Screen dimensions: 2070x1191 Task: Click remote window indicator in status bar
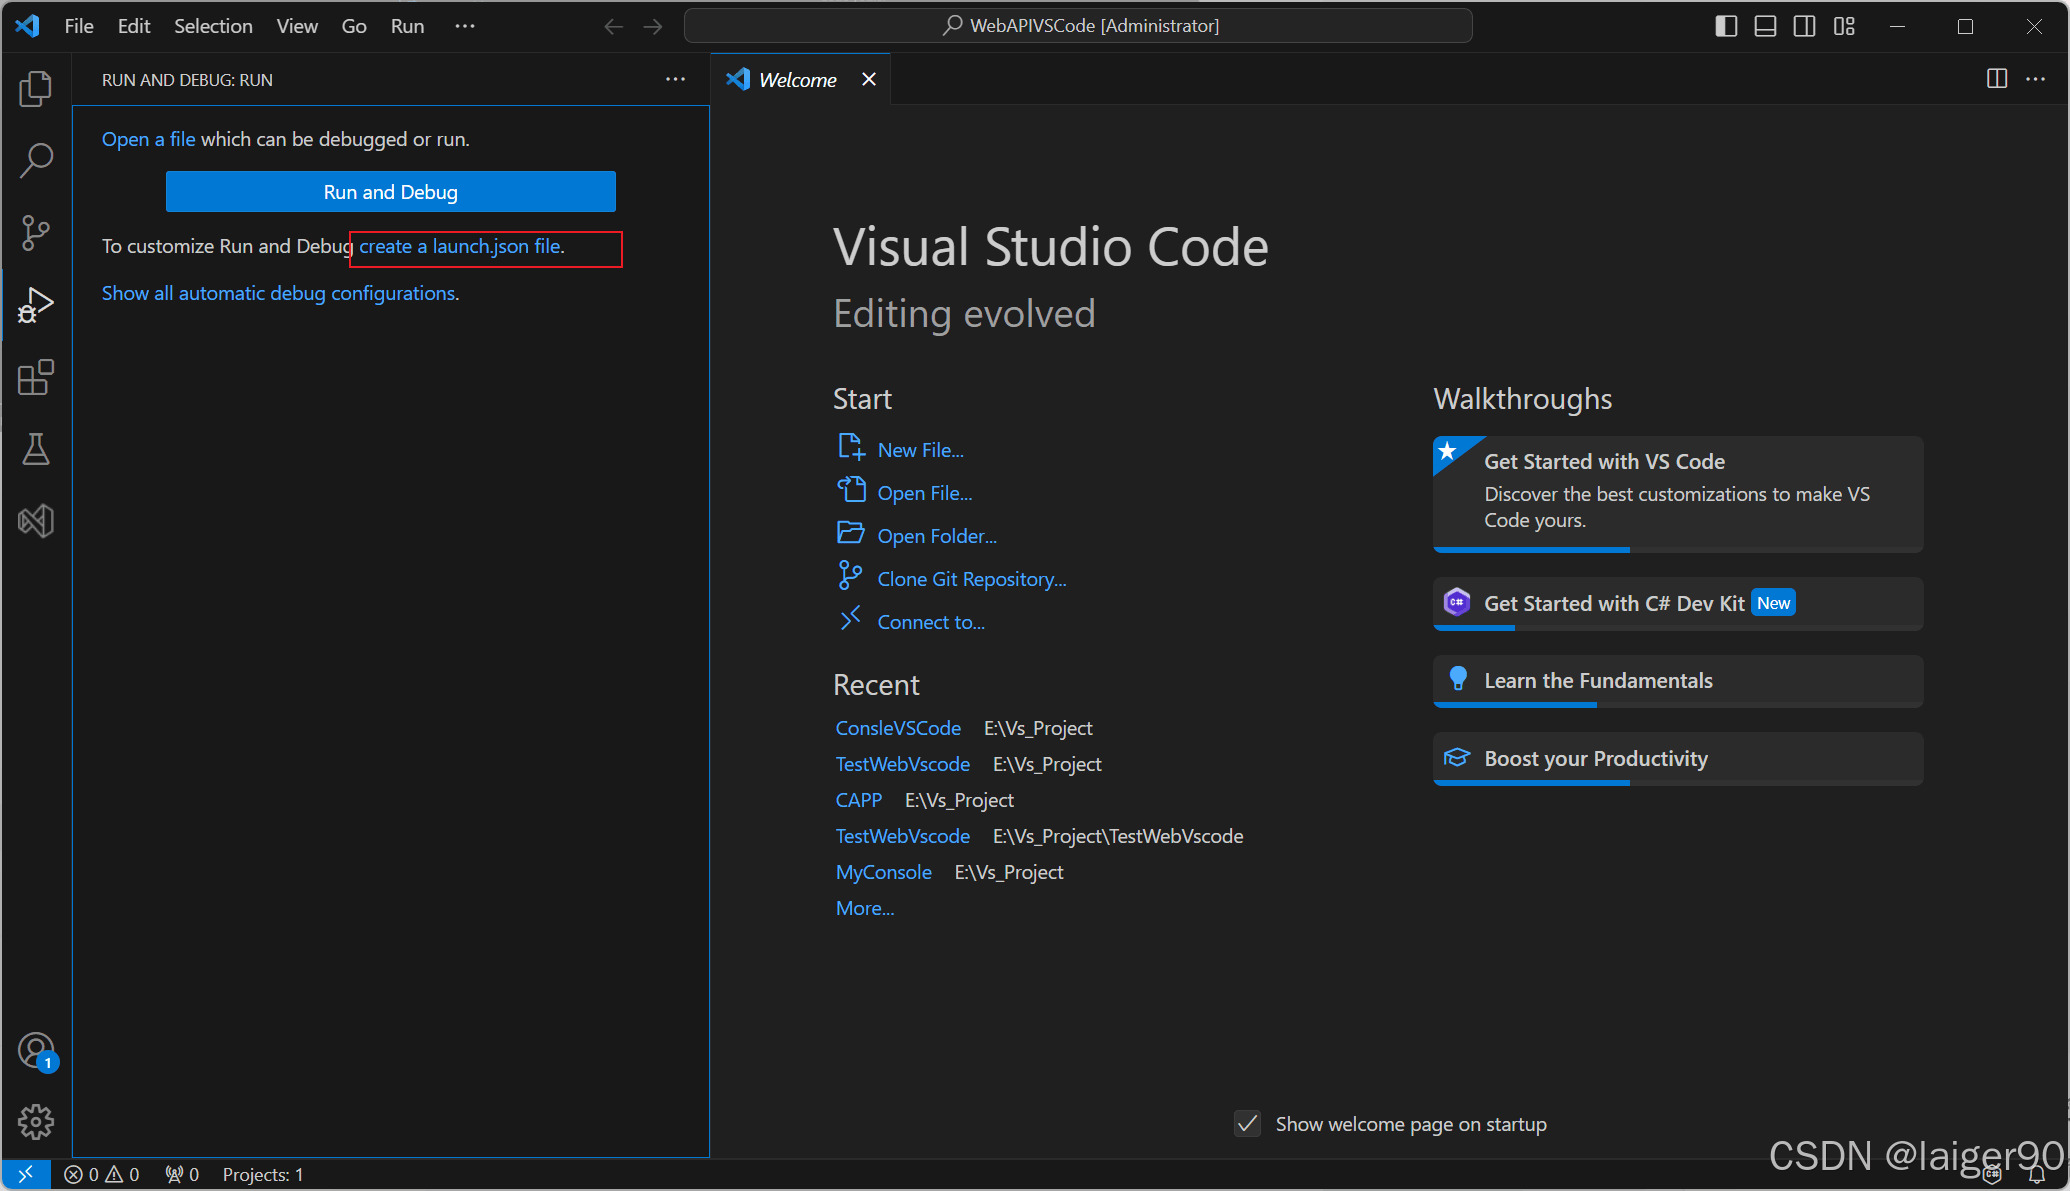pyautogui.click(x=26, y=1174)
